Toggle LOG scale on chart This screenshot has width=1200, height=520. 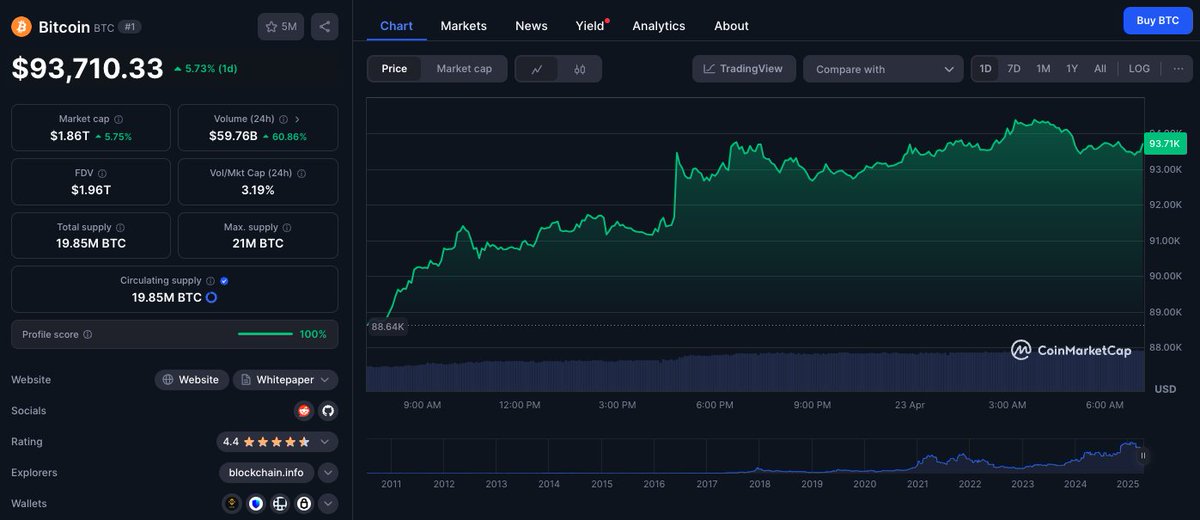point(1139,69)
